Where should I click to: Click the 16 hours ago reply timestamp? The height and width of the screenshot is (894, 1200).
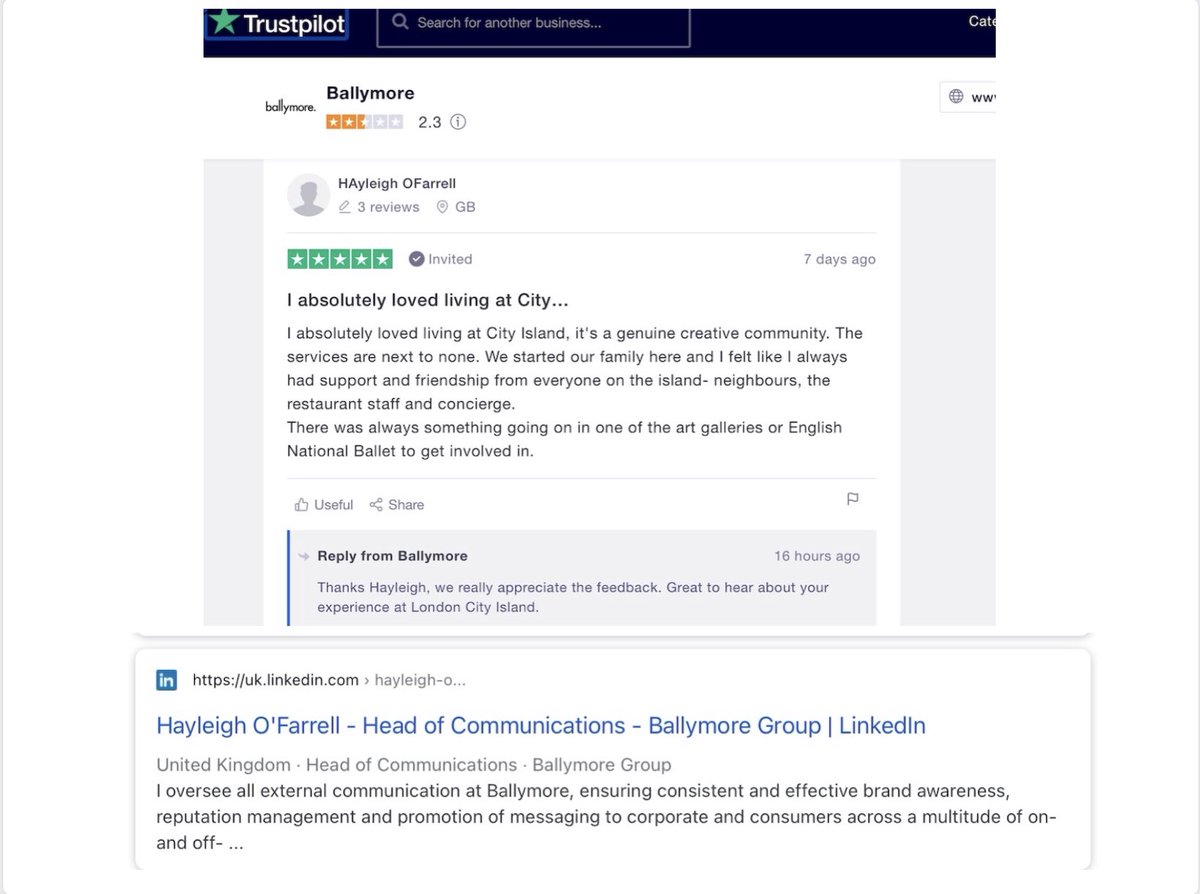click(x=817, y=556)
